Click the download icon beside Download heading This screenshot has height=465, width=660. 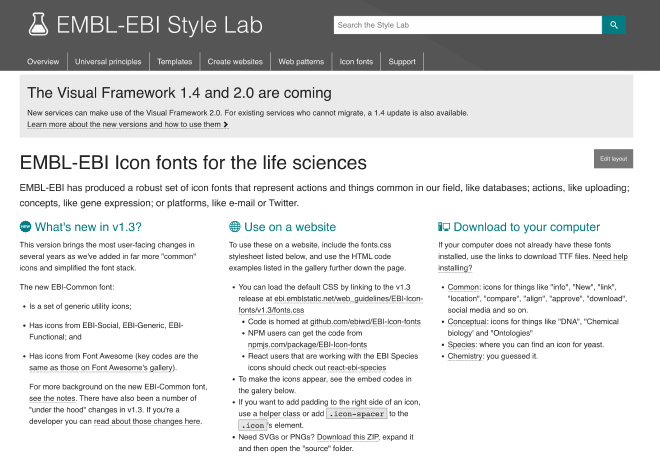pyautogui.click(x=444, y=227)
